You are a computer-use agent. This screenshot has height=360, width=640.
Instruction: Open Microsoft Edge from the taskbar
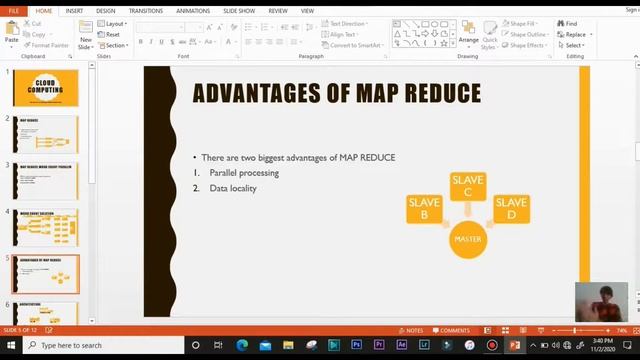pyautogui.click(x=242, y=345)
